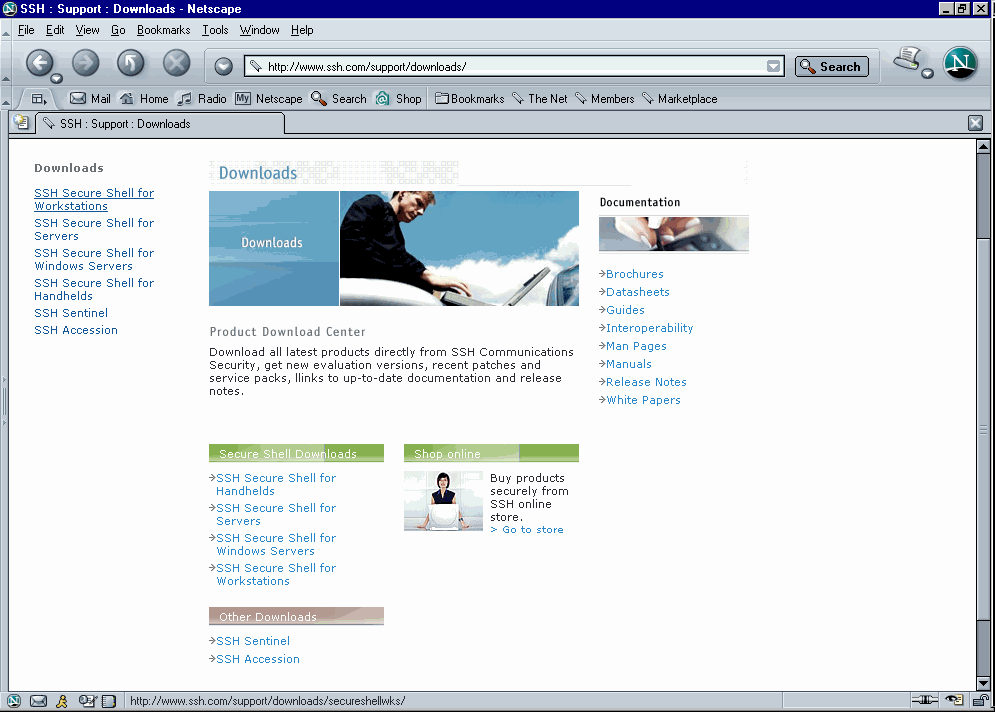Click the Netscape logo throbber

pos(960,64)
